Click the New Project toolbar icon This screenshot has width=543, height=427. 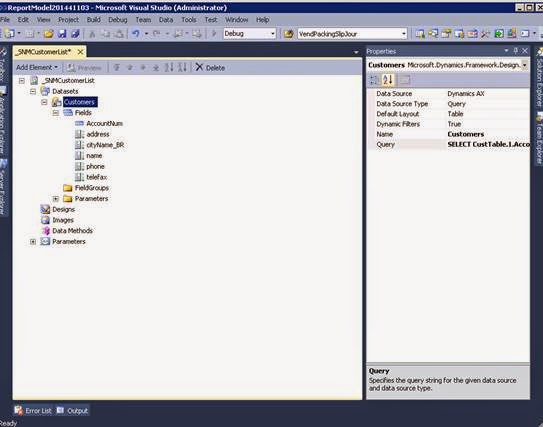coord(10,34)
